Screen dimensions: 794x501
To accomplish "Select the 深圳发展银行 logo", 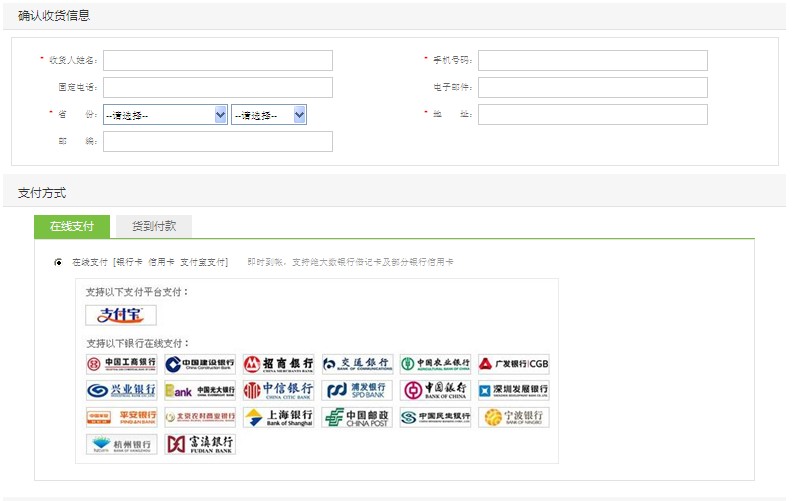I will coord(514,391).
